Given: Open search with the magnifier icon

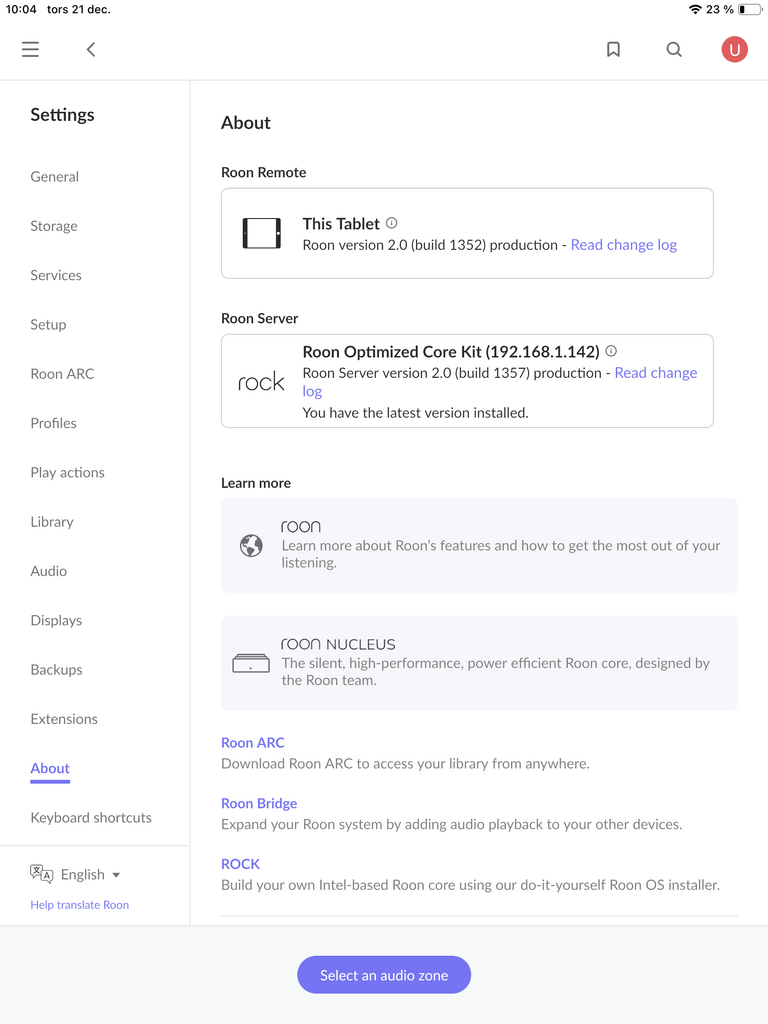Looking at the screenshot, I should click(674, 50).
